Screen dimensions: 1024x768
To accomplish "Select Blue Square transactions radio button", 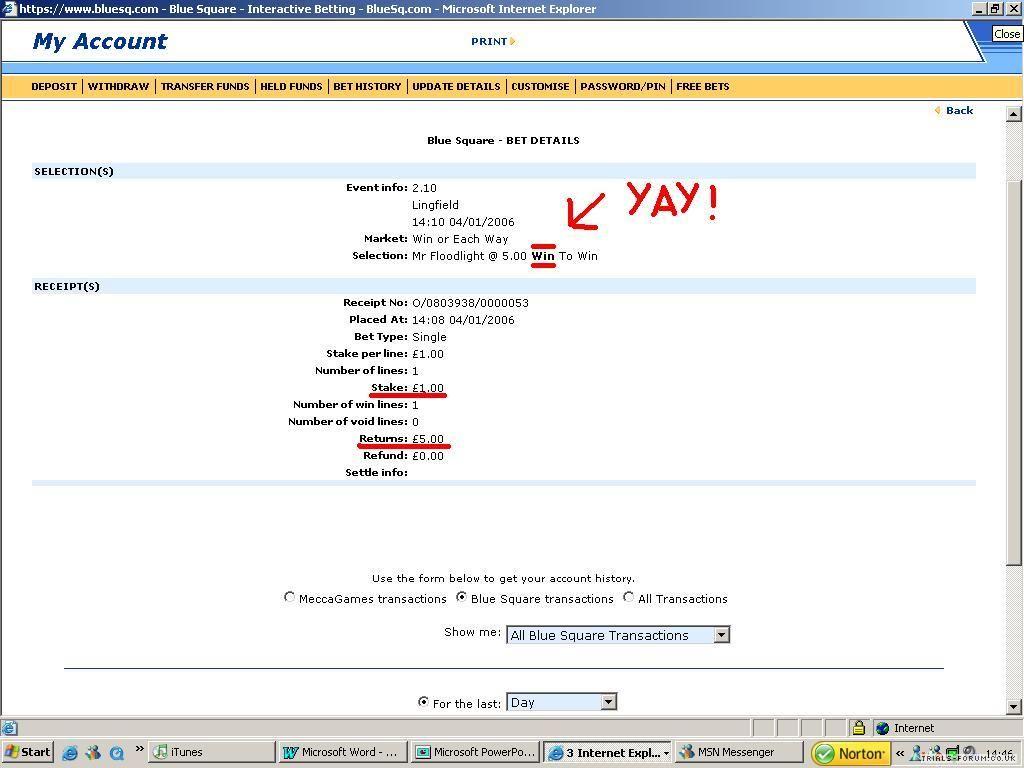I will pos(461,597).
